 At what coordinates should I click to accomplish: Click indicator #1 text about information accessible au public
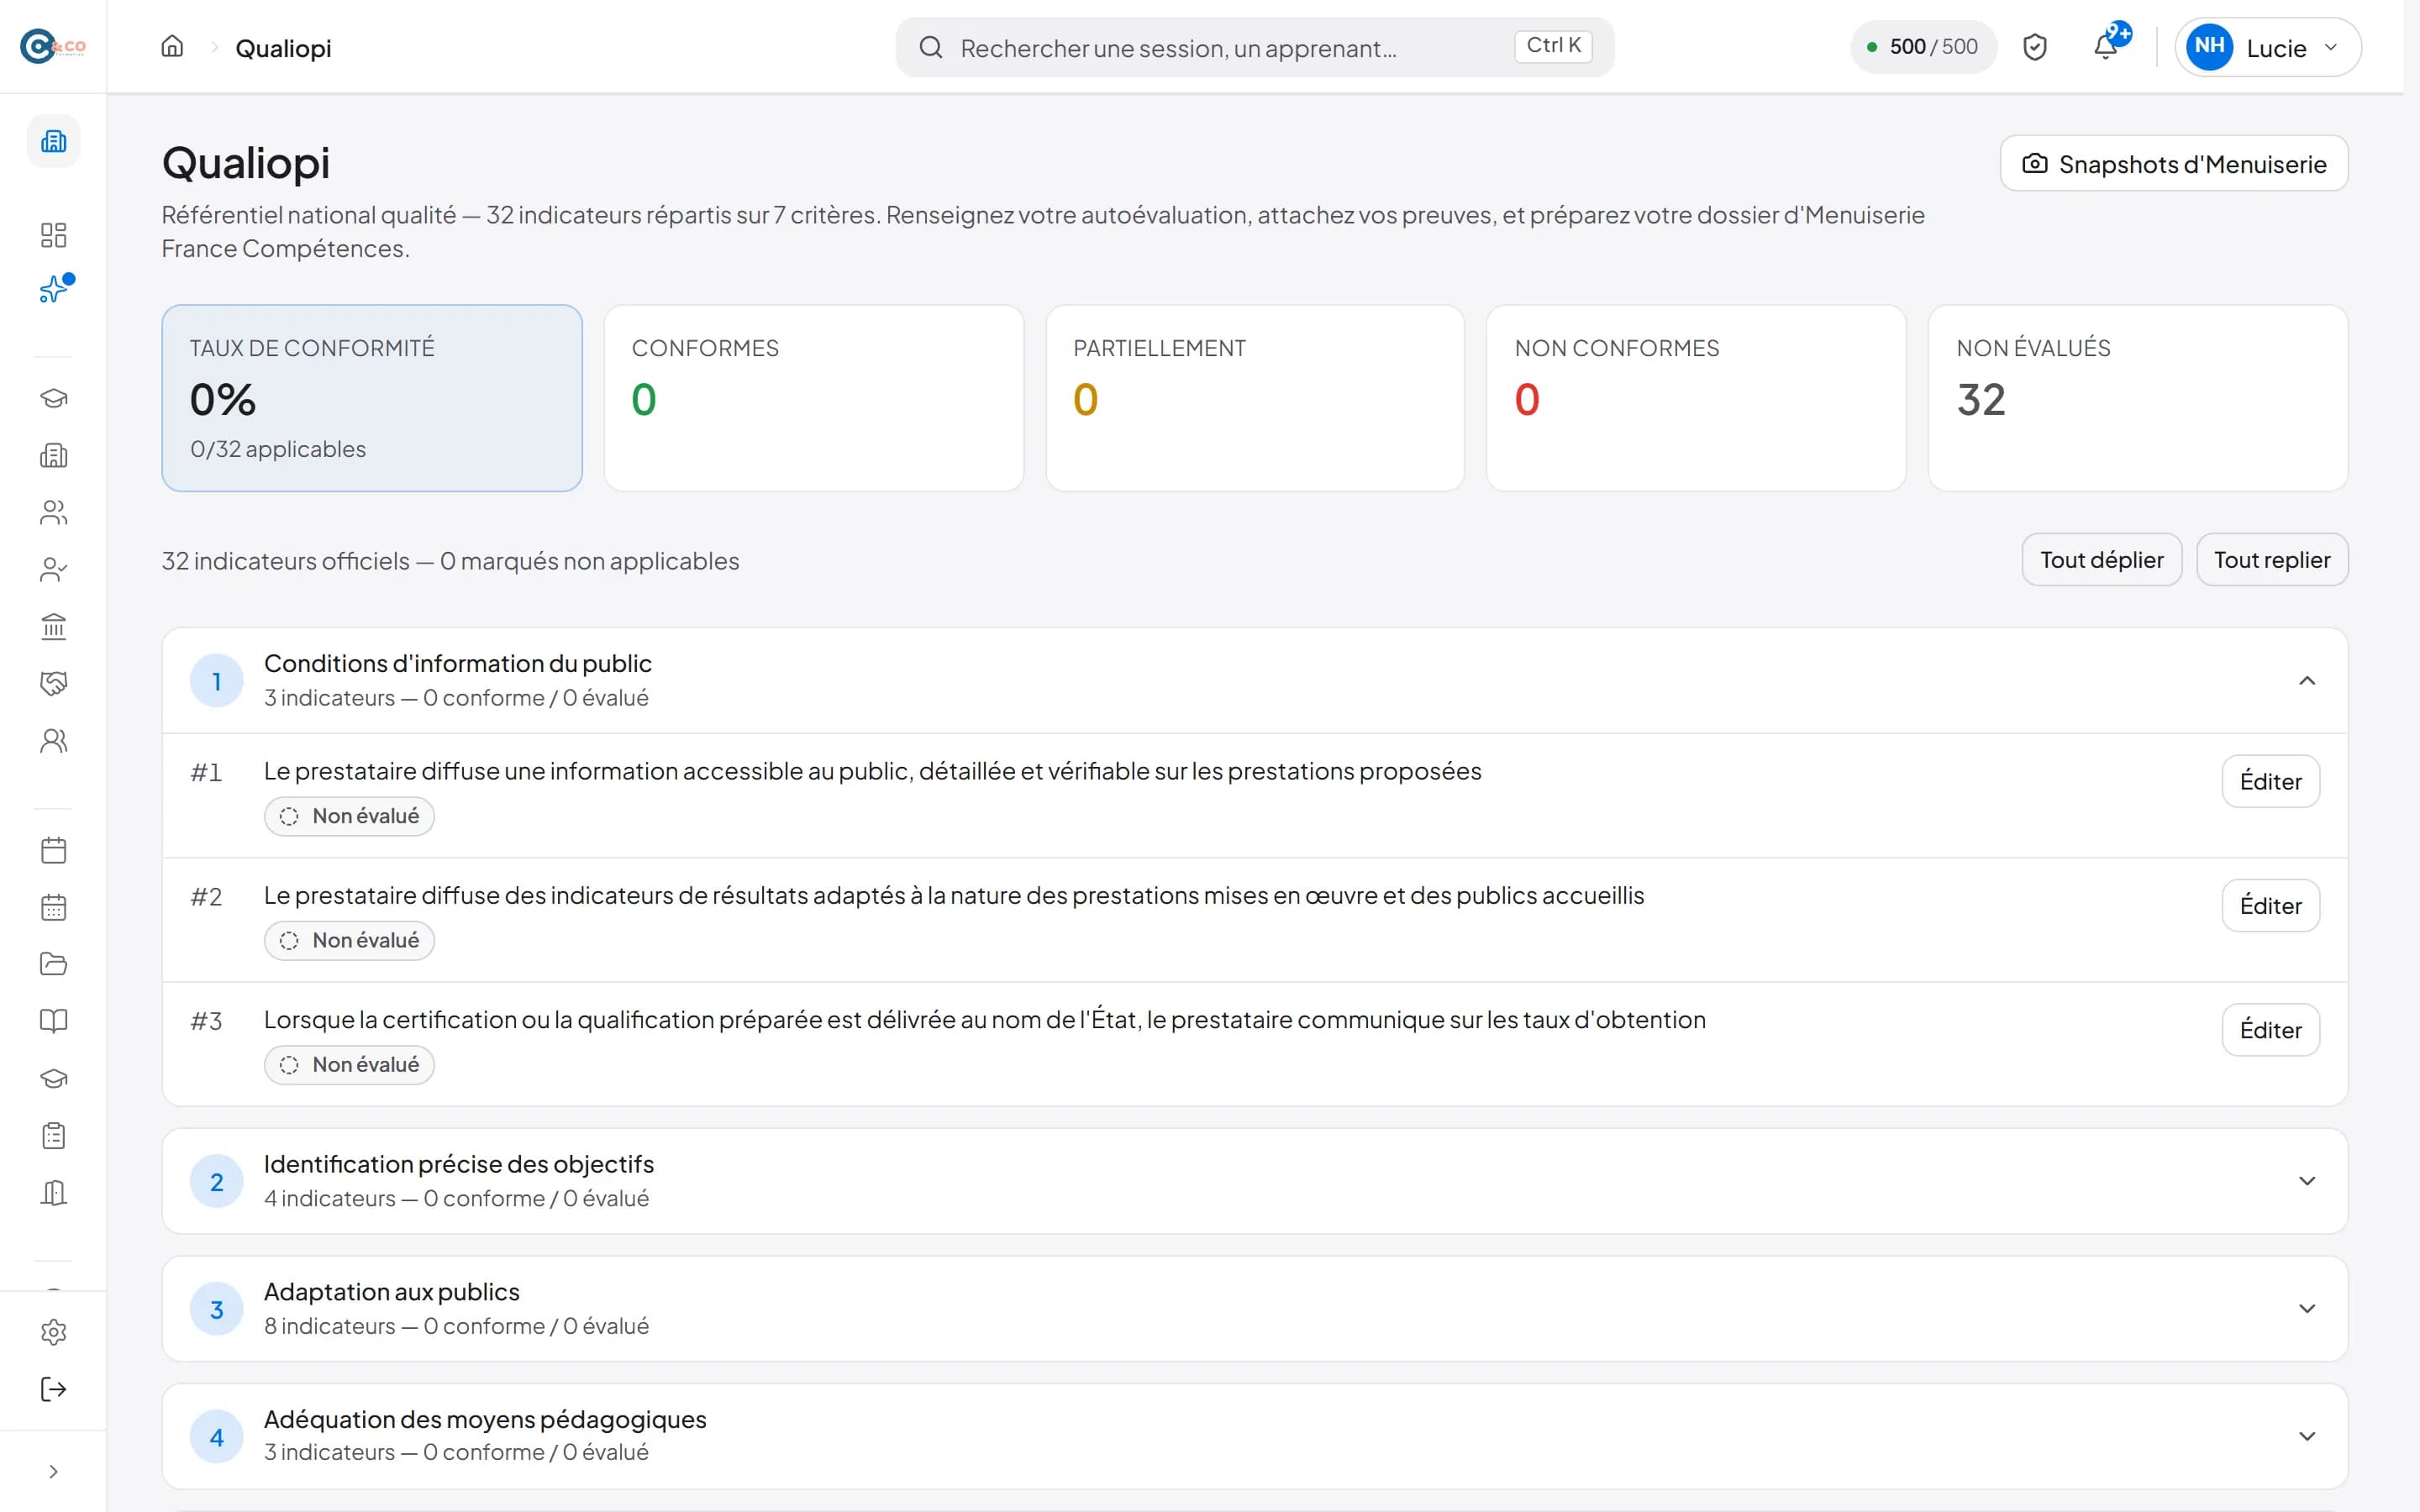tap(872, 771)
